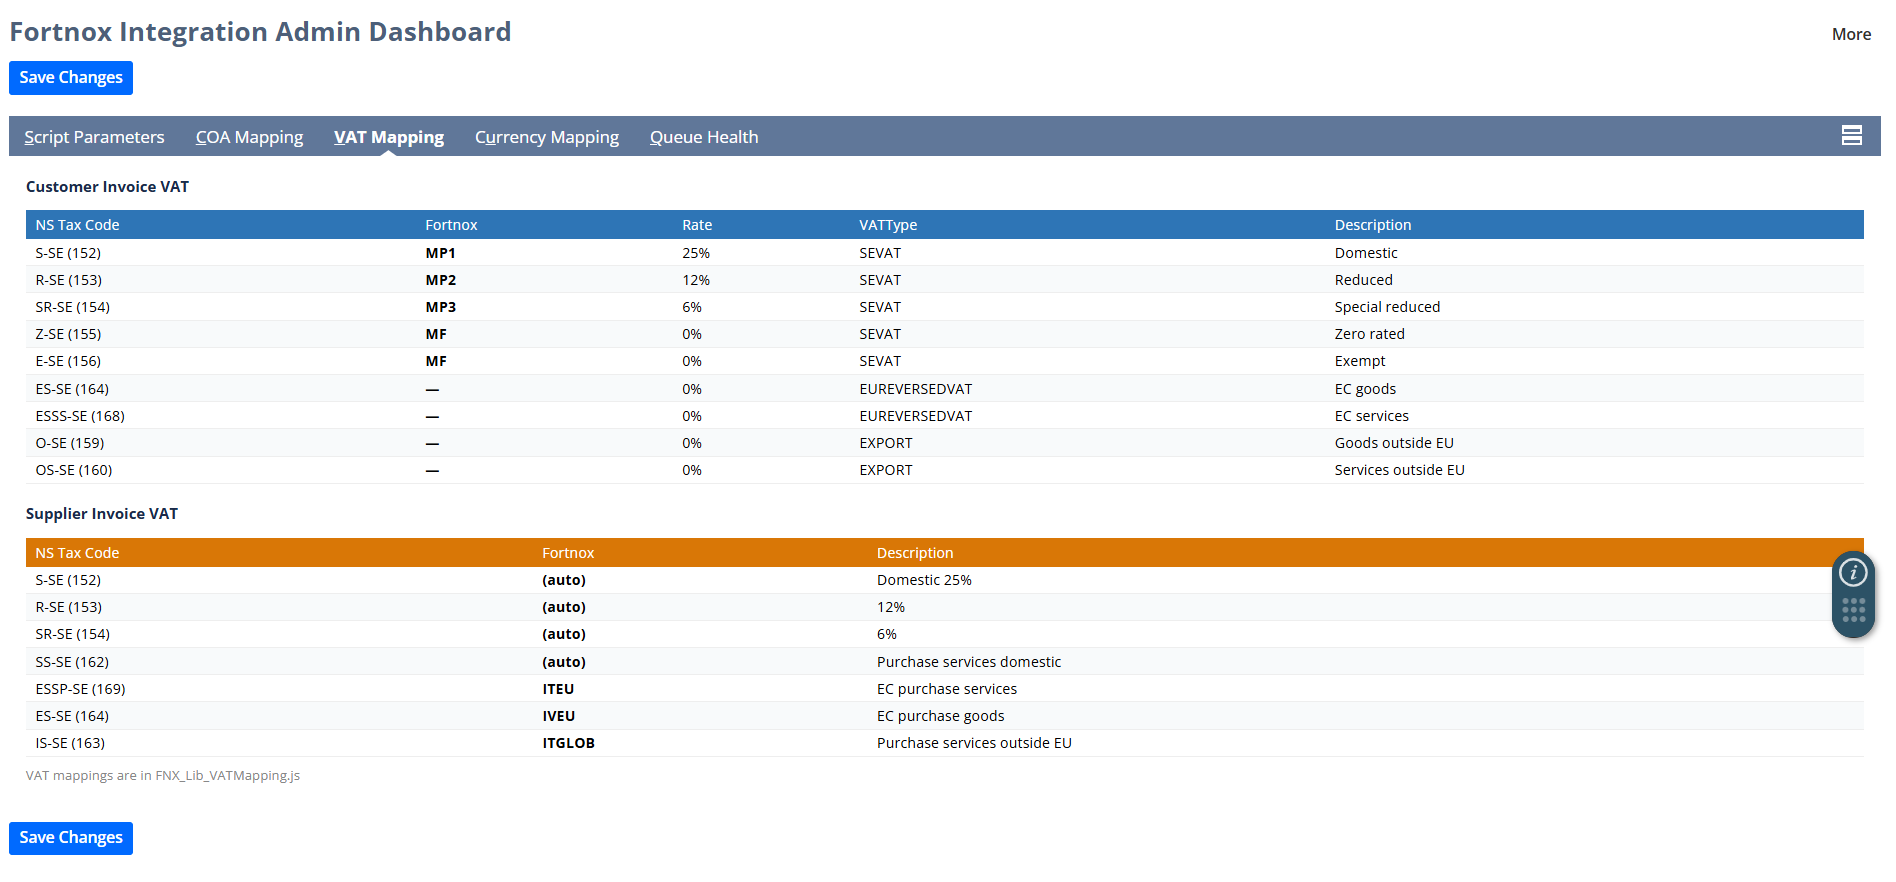Click the Customer Invoice VAT section heading
This screenshot has height=882, width=1896.
pyautogui.click(x=107, y=187)
